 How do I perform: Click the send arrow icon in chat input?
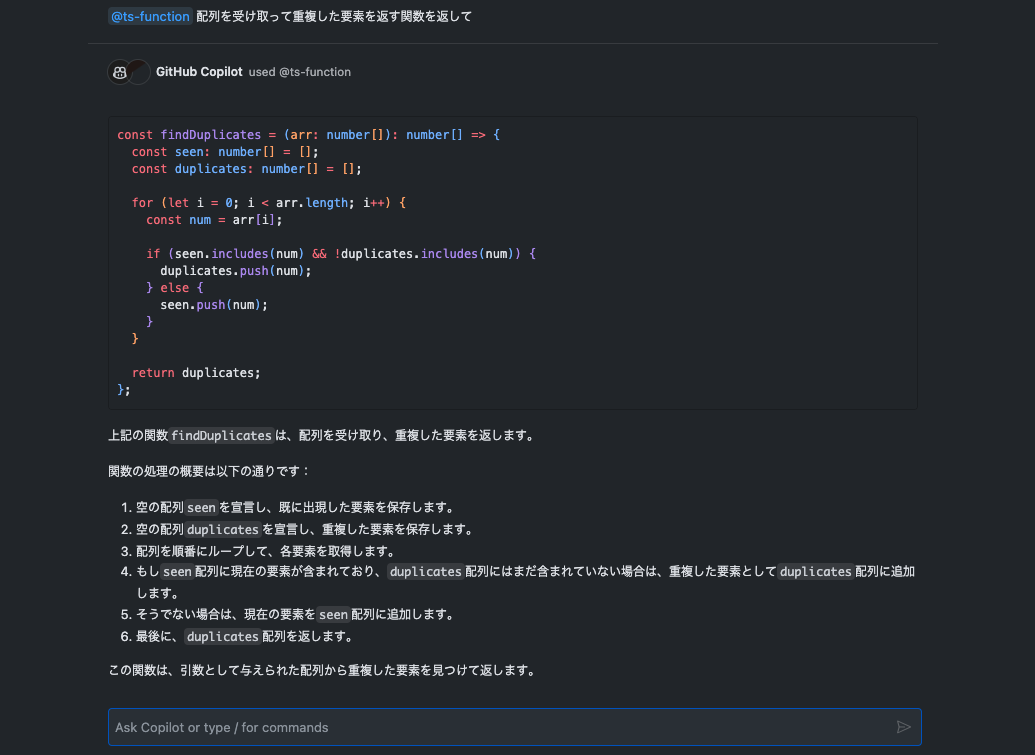pyautogui.click(x=903, y=727)
